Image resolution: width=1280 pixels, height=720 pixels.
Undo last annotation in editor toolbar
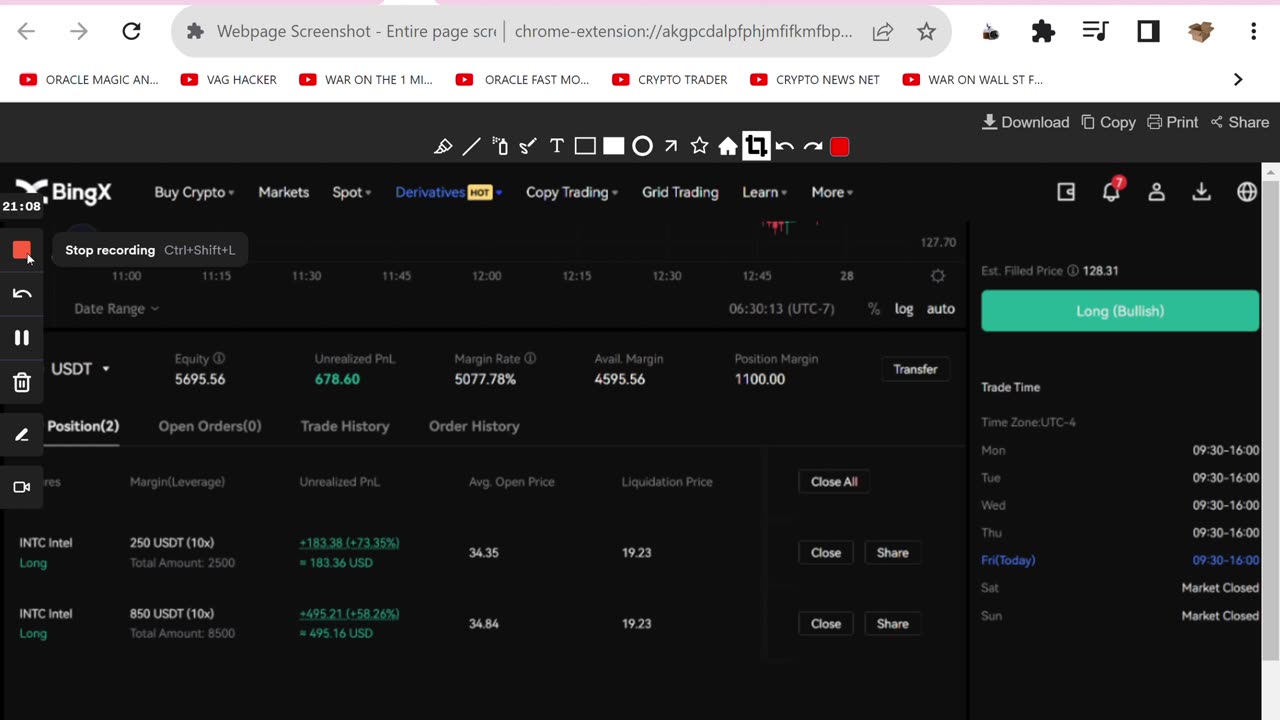(785, 147)
